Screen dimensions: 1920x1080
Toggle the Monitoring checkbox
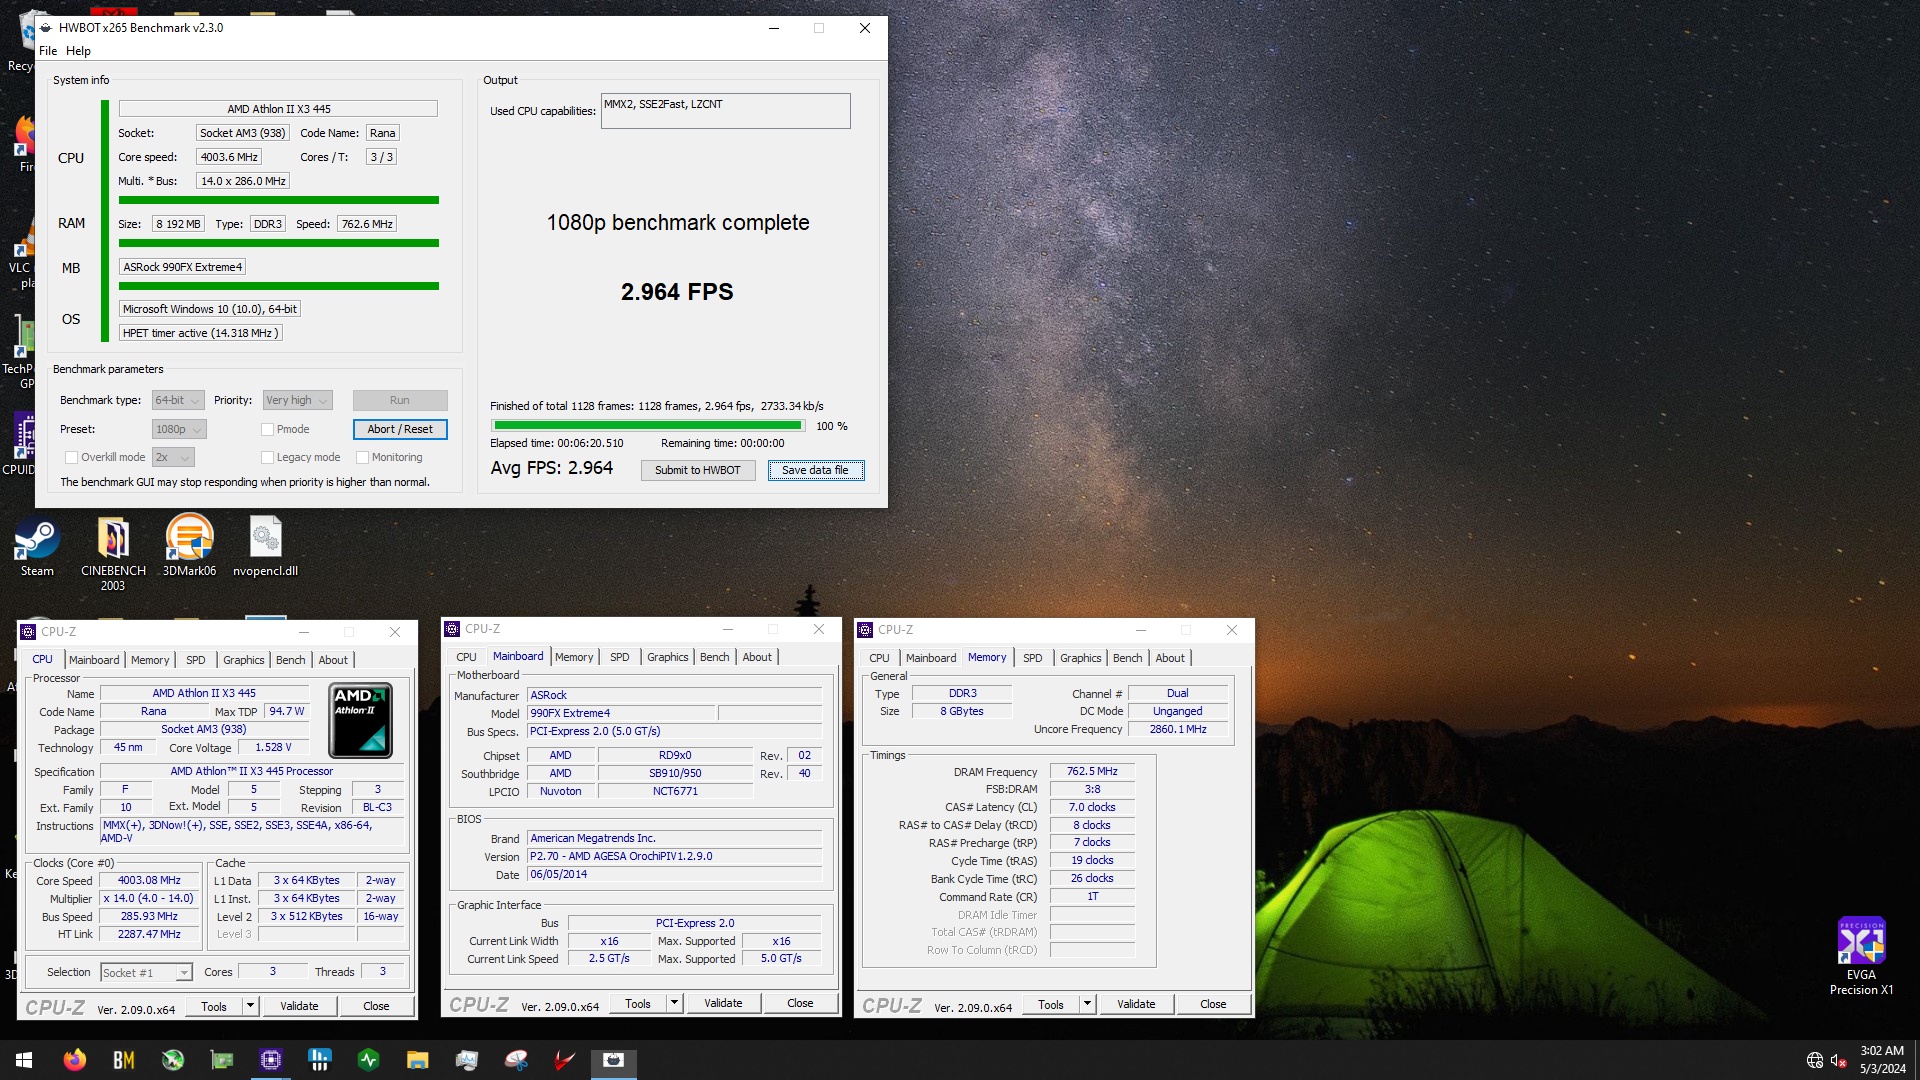tap(362, 457)
